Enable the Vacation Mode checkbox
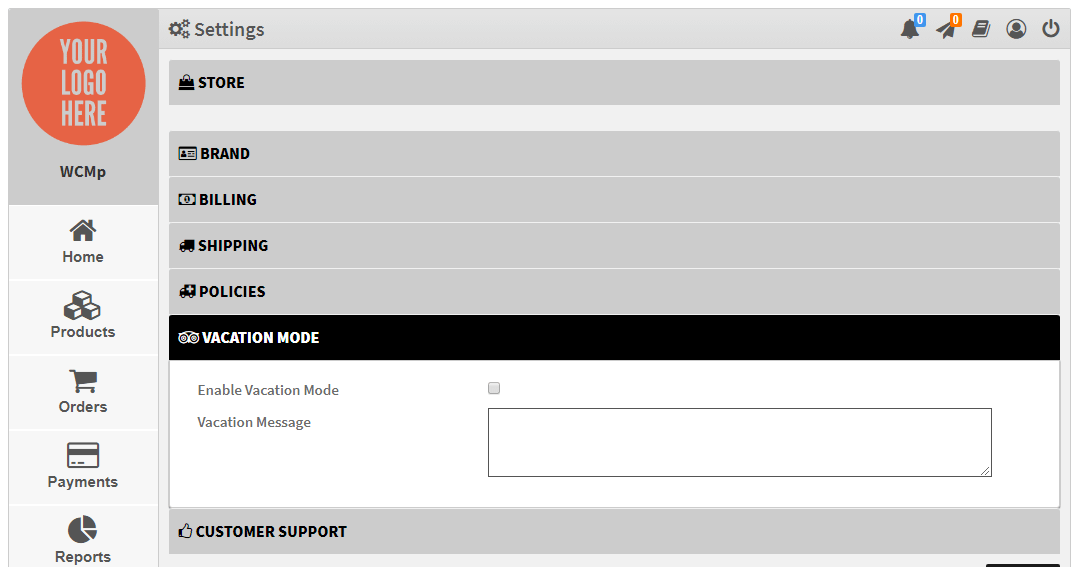Screen dimensions: 1081x567 coord(494,389)
